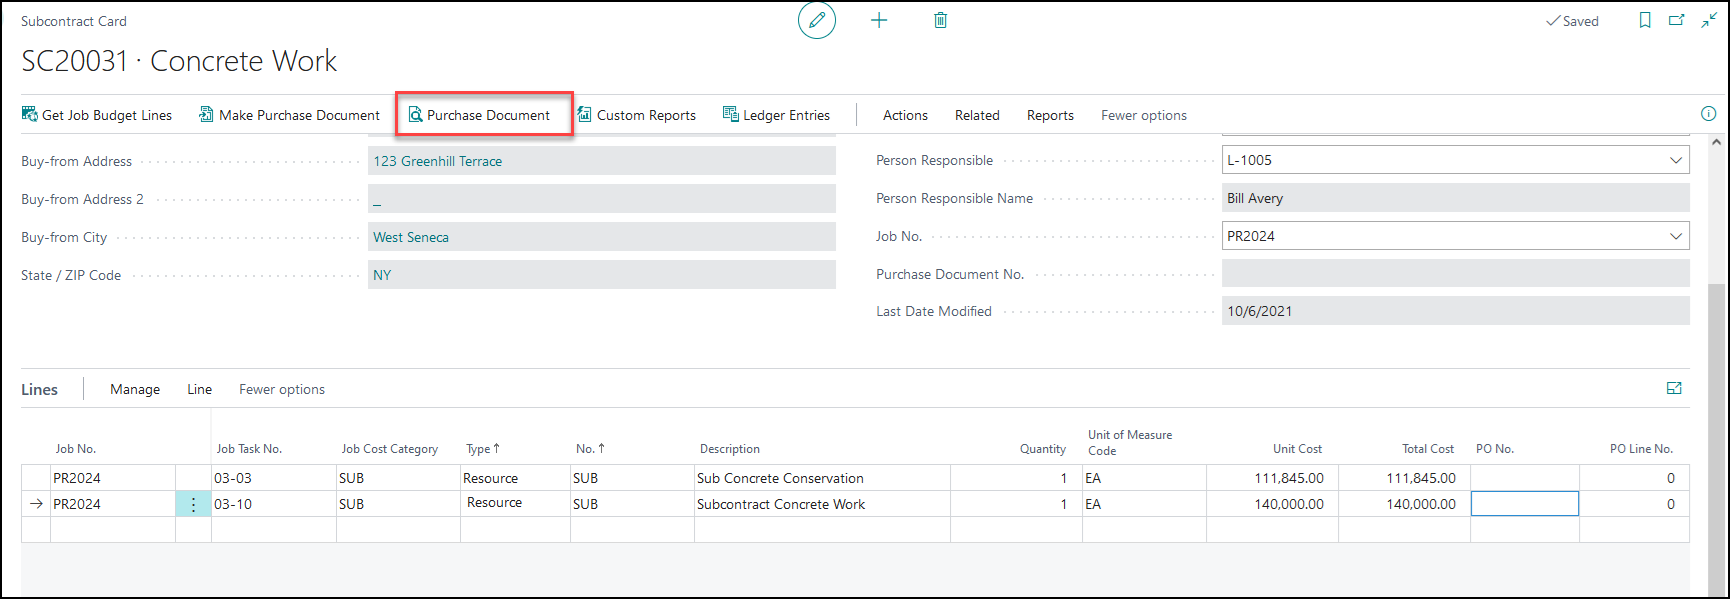Open the highlighted Purchase Document action

coord(485,115)
